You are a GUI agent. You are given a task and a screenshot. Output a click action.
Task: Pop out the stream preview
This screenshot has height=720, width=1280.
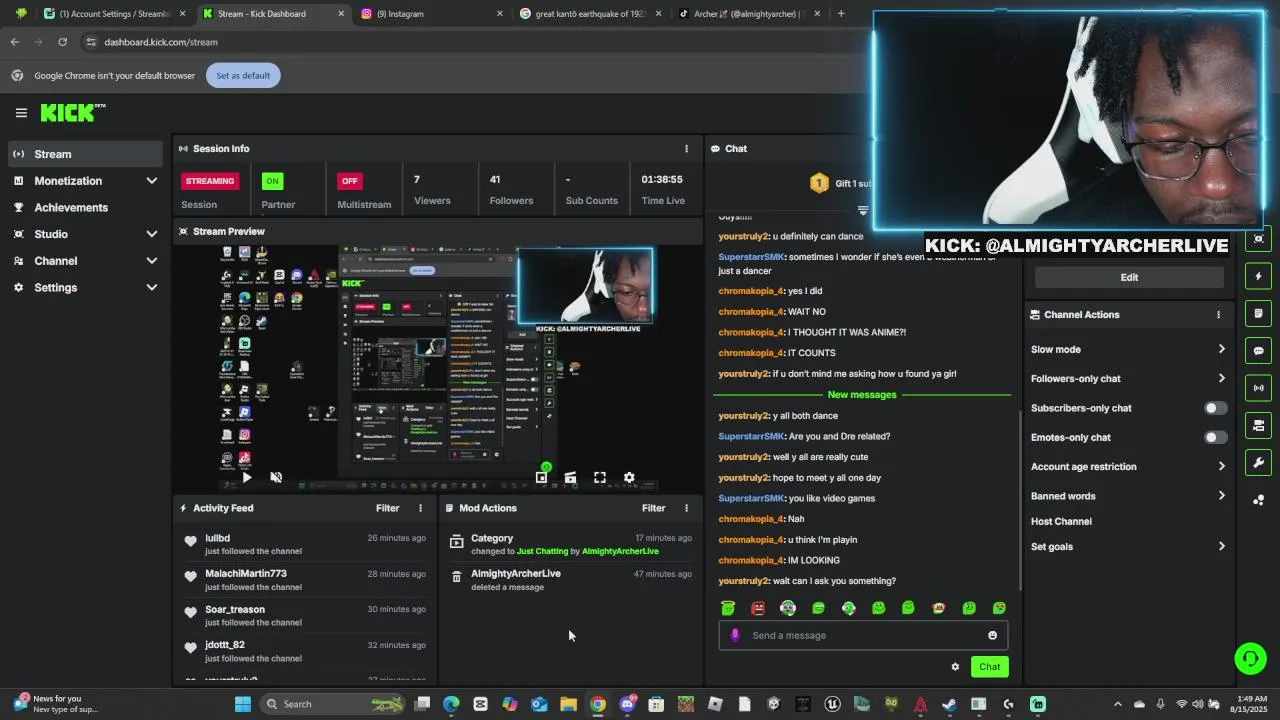click(541, 478)
